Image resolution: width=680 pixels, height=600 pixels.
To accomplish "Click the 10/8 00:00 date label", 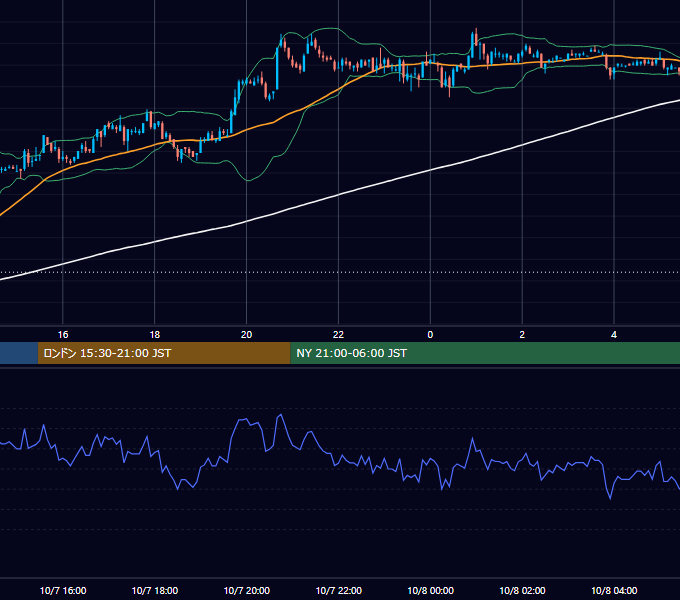I will (x=431, y=590).
